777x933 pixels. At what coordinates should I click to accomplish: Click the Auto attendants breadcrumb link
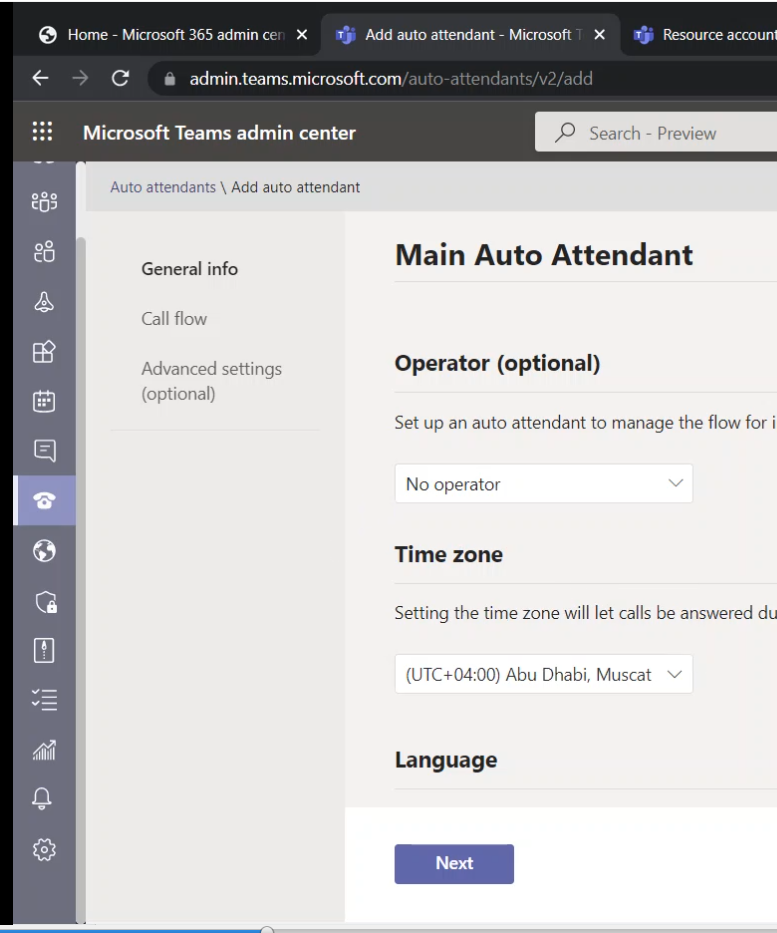click(162, 187)
